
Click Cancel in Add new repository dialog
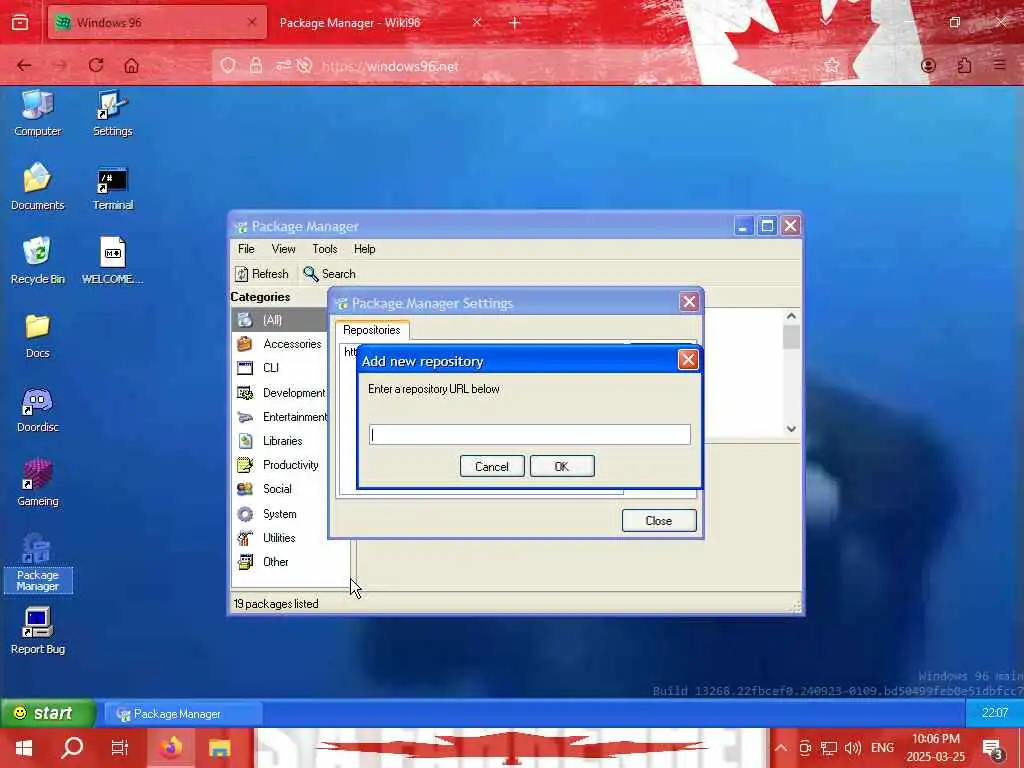tap(492, 466)
